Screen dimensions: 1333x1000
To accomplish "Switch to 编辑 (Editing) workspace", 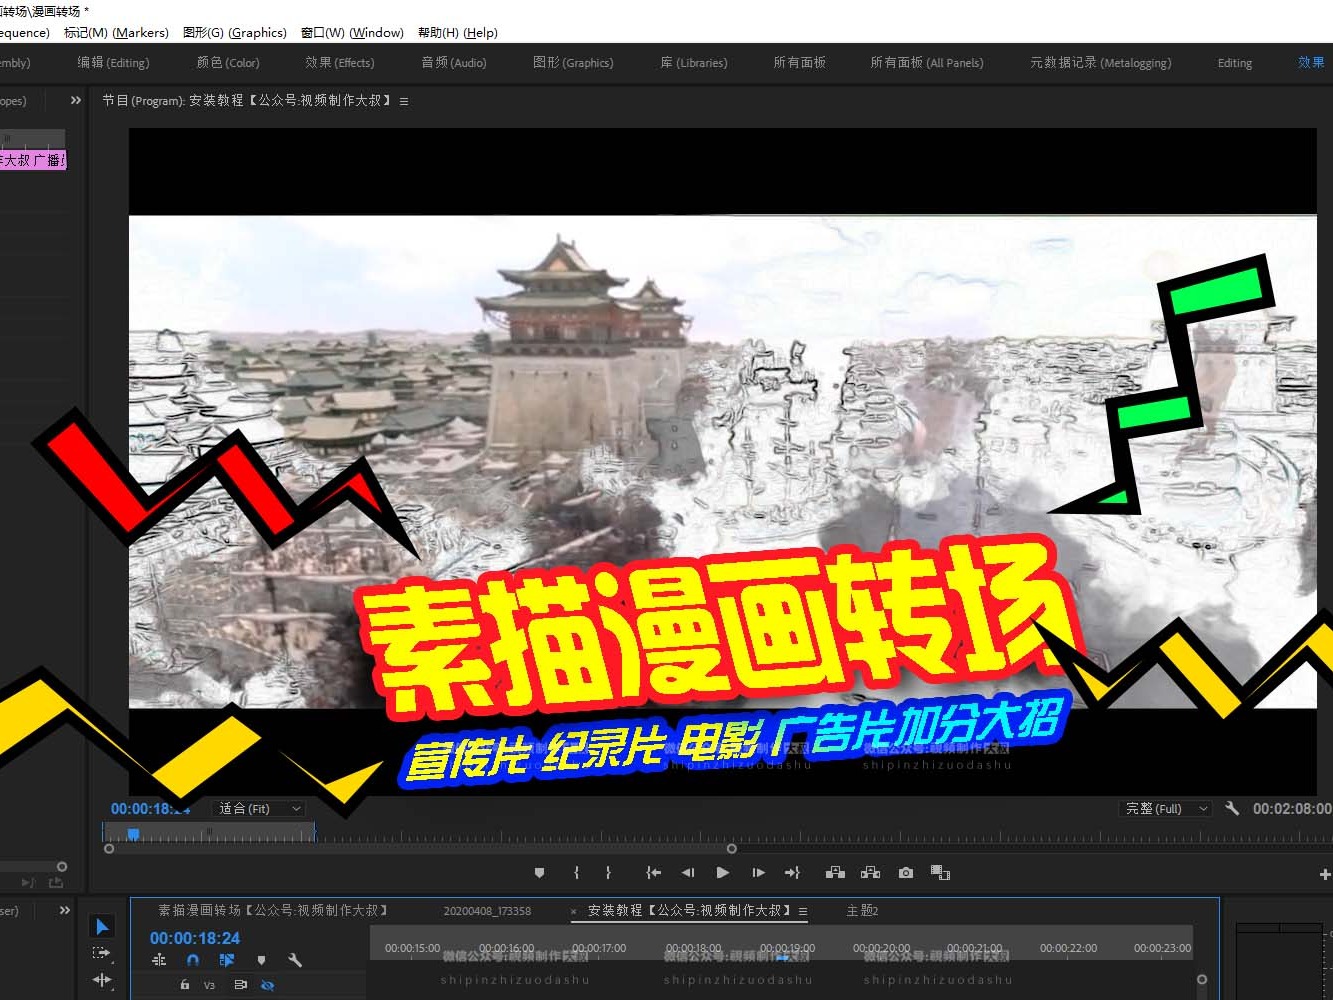I will pyautogui.click(x=113, y=62).
